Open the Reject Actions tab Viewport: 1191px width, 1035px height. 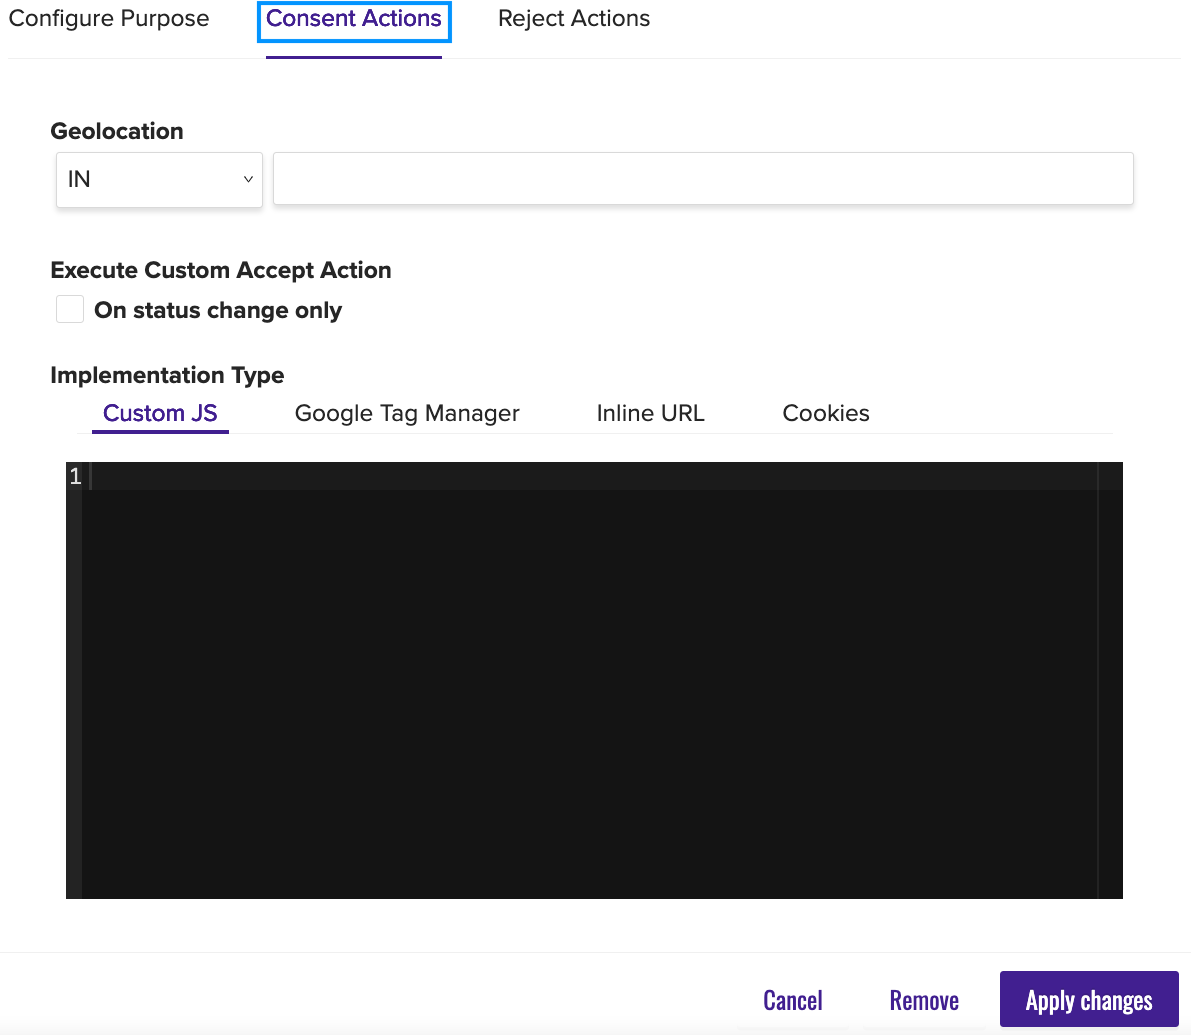pyautogui.click(x=574, y=19)
